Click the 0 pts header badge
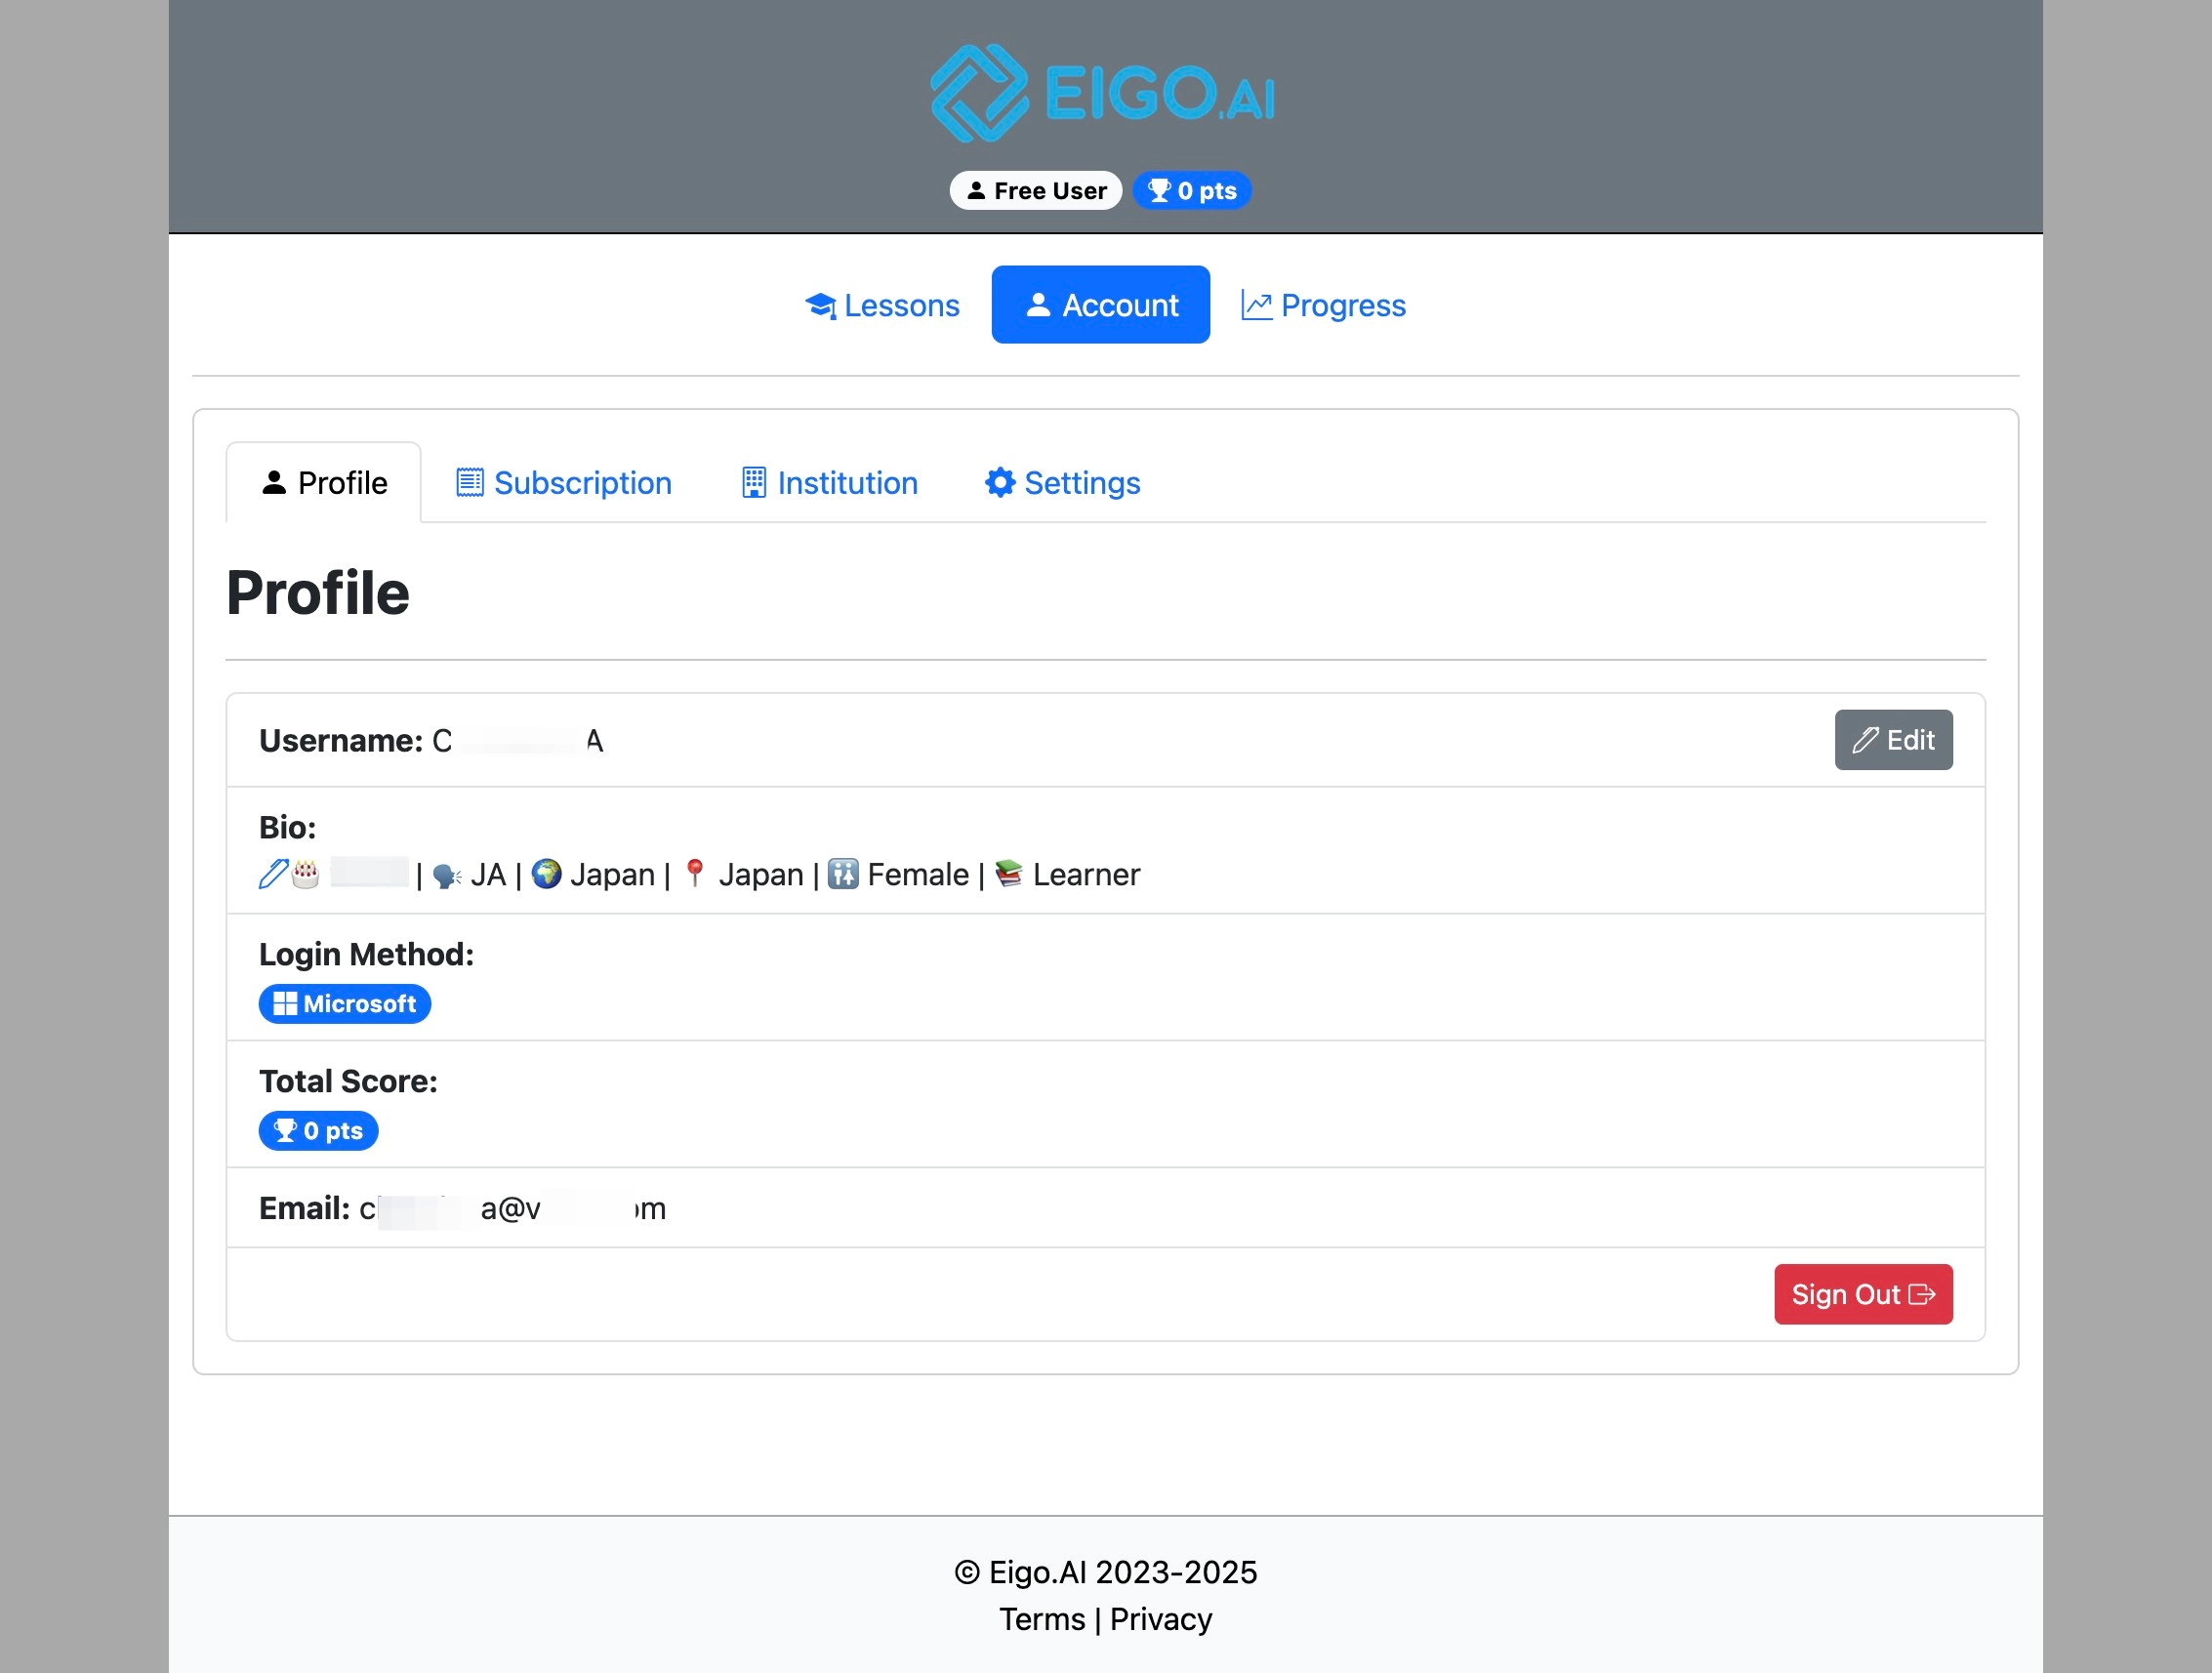2212x1673 pixels. 1191,190
